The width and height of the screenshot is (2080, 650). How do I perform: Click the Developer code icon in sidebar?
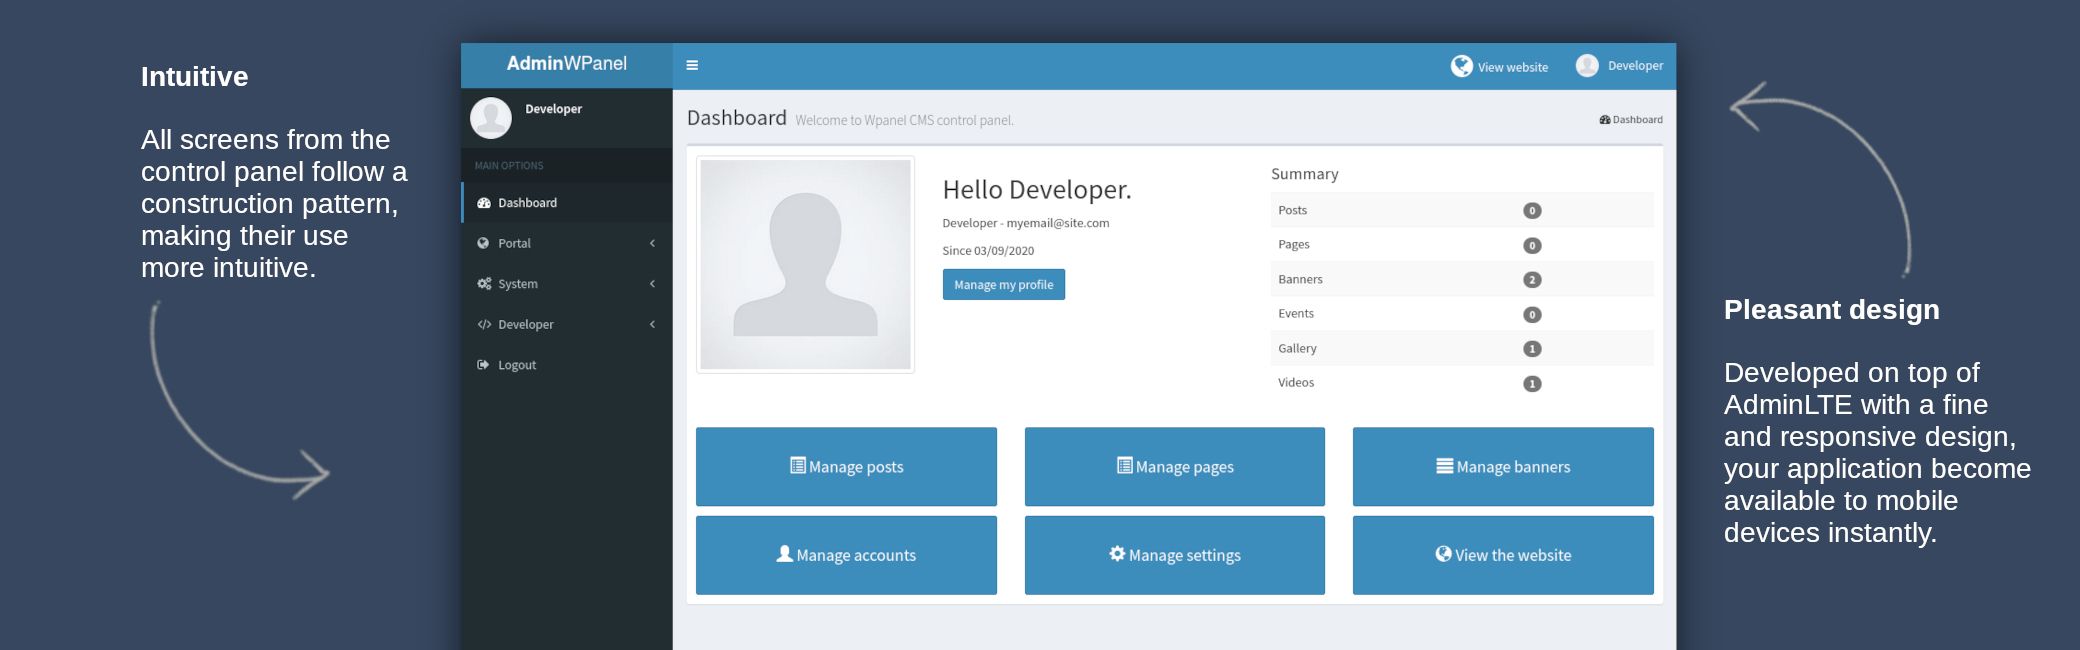[x=484, y=325]
